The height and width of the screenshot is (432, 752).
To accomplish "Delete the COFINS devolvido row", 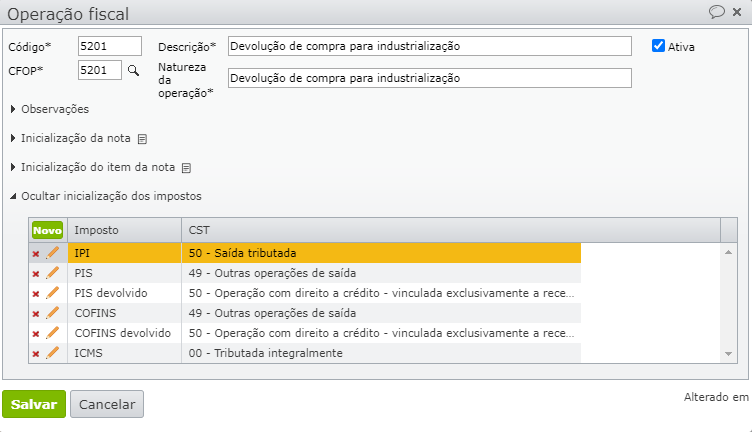I will point(36,333).
